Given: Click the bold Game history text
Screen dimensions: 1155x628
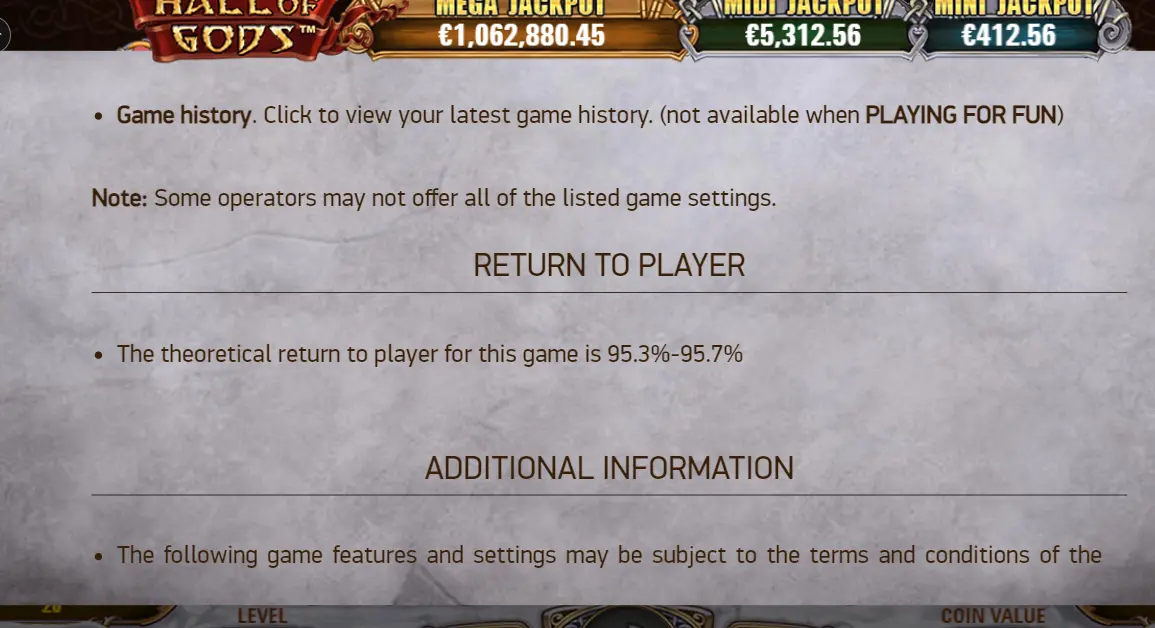Looking at the screenshot, I should coord(184,116).
